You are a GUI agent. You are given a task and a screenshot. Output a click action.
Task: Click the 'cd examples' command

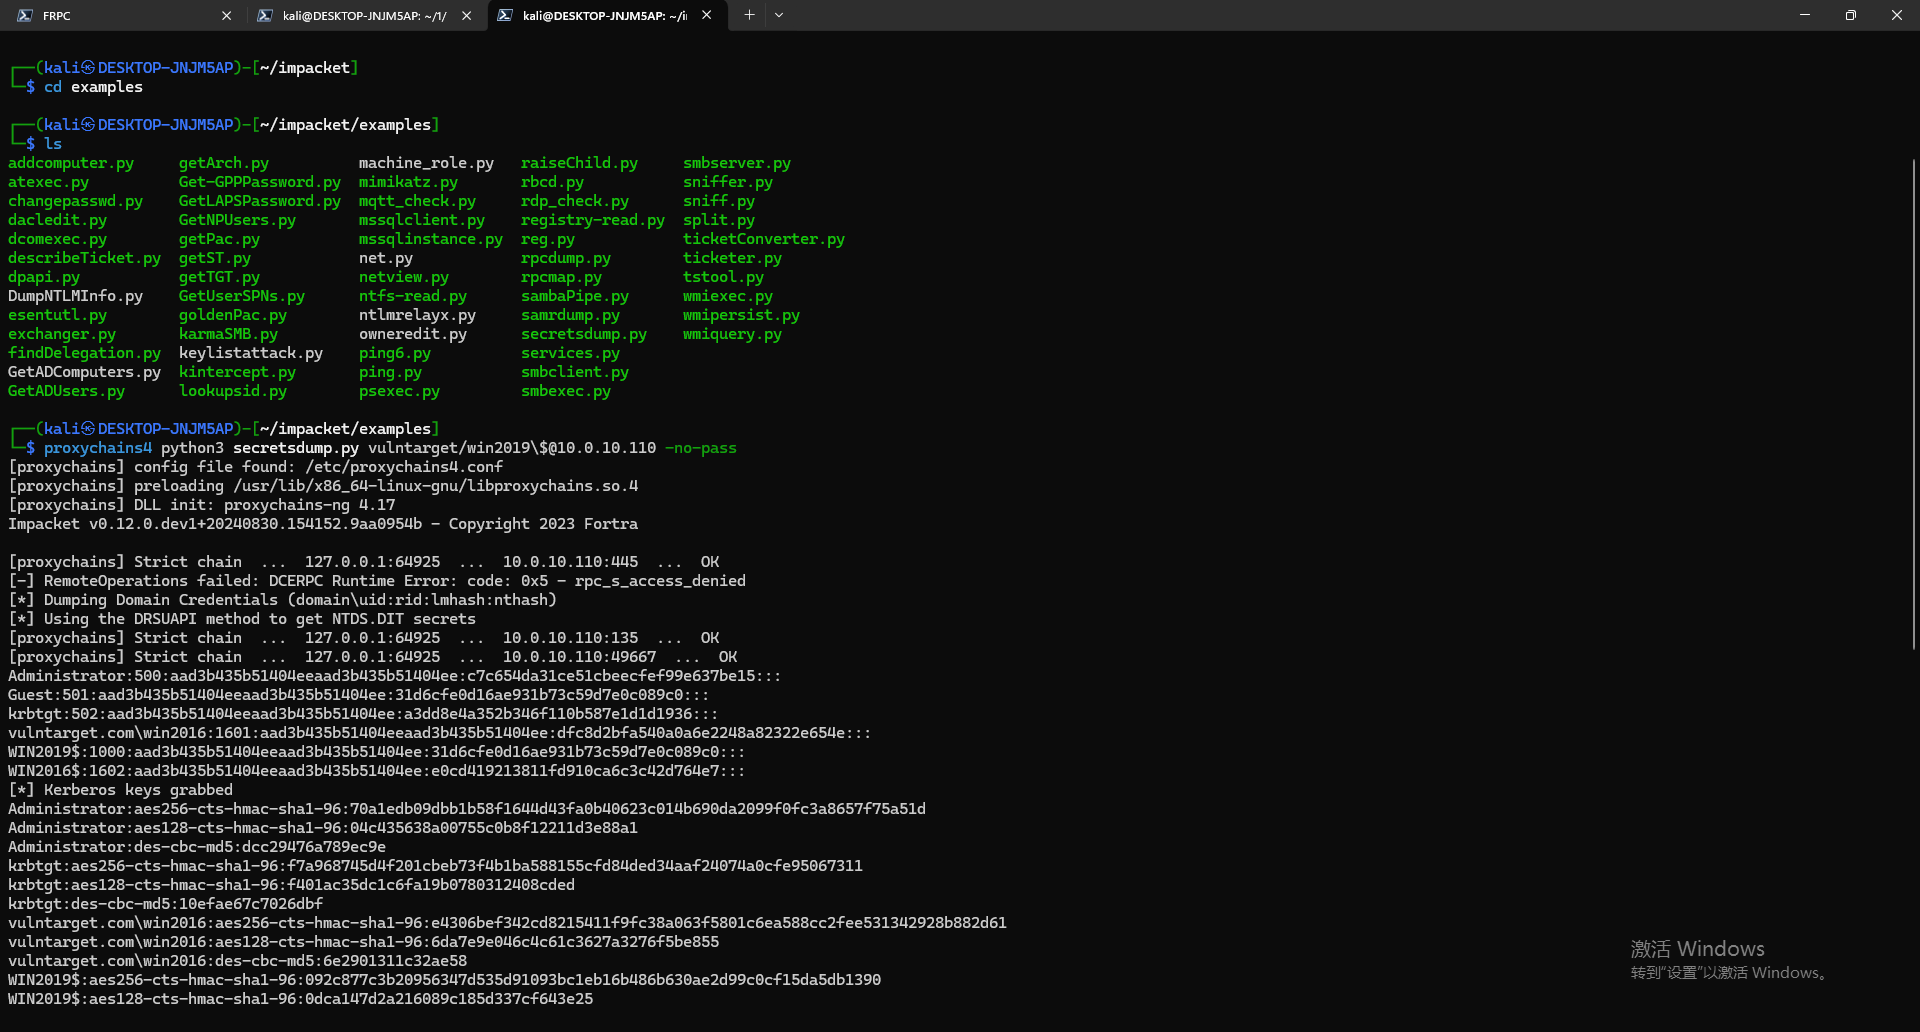click(x=93, y=87)
